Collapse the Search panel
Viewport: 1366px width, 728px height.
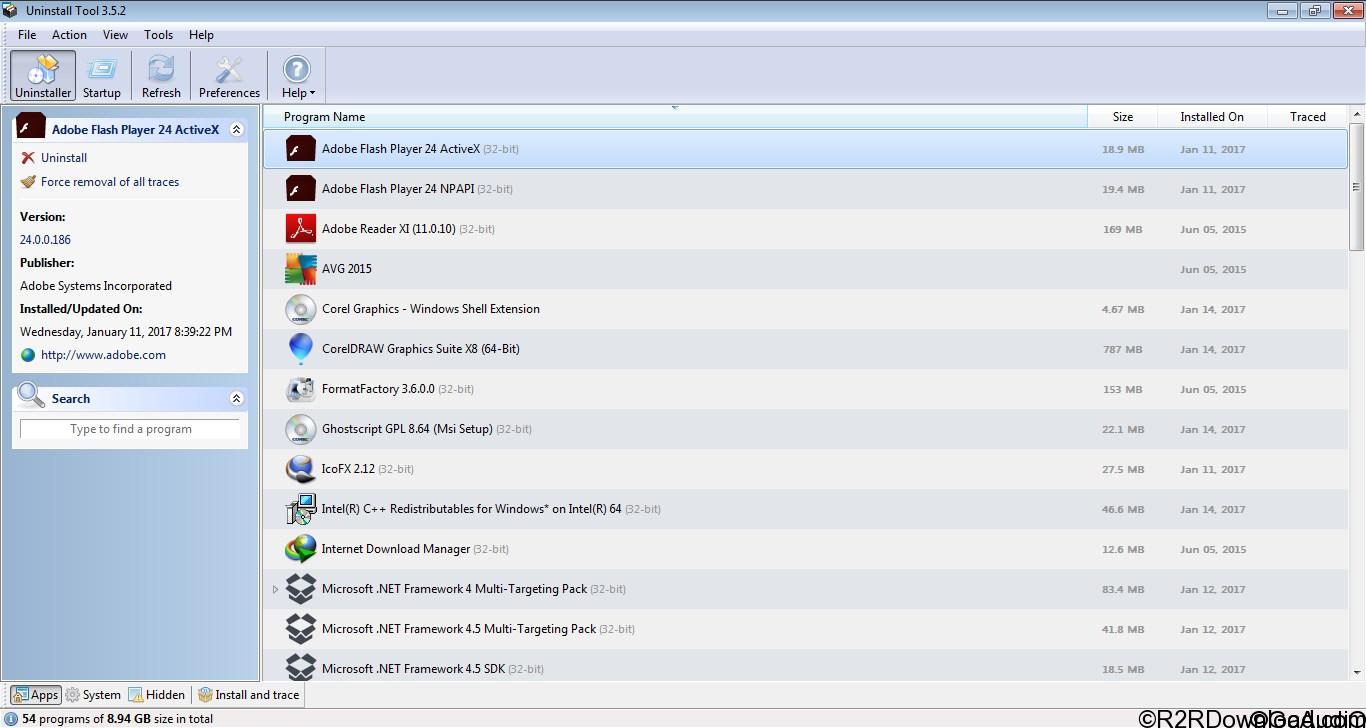coord(236,398)
